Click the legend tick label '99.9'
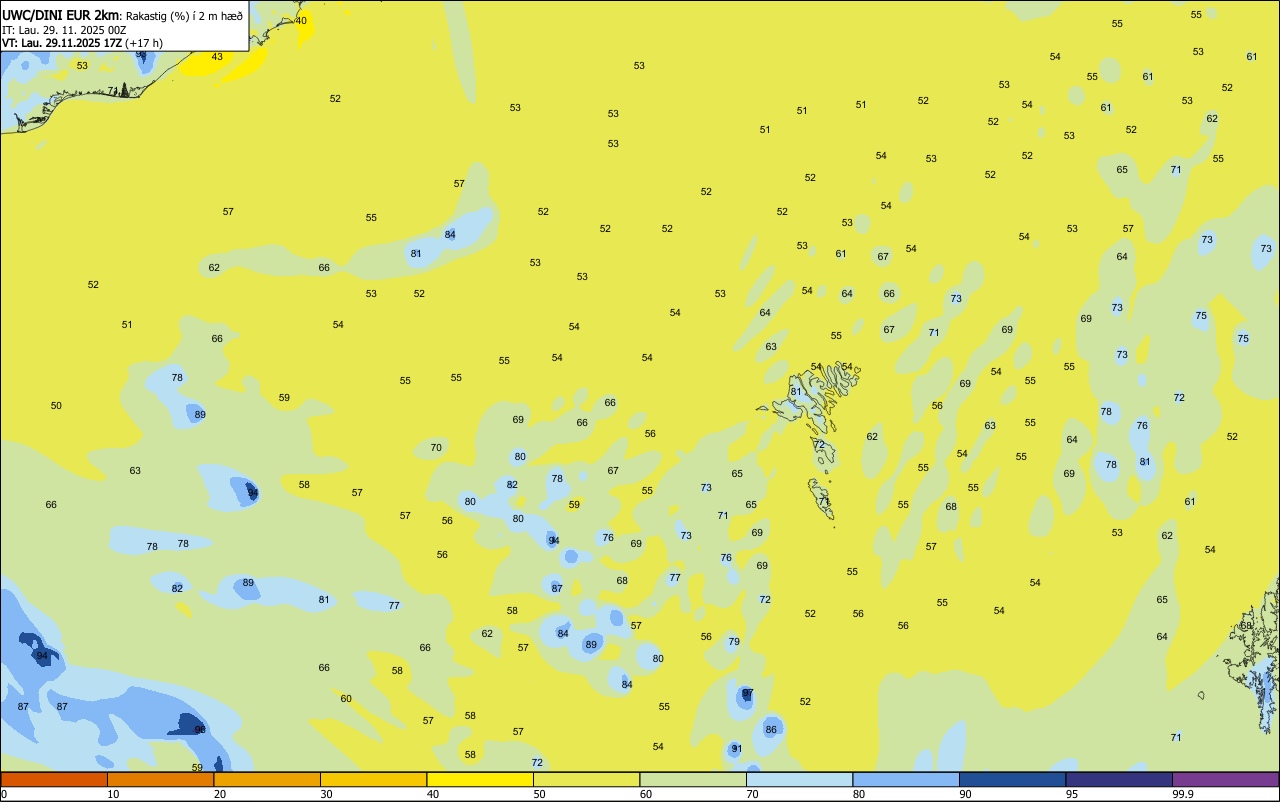This screenshot has width=1280, height=802. tap(1183, 794)
